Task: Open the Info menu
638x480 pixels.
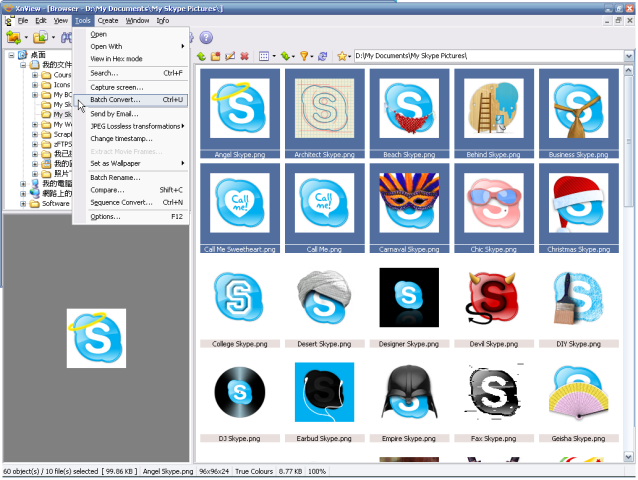Action: (163, 20)
